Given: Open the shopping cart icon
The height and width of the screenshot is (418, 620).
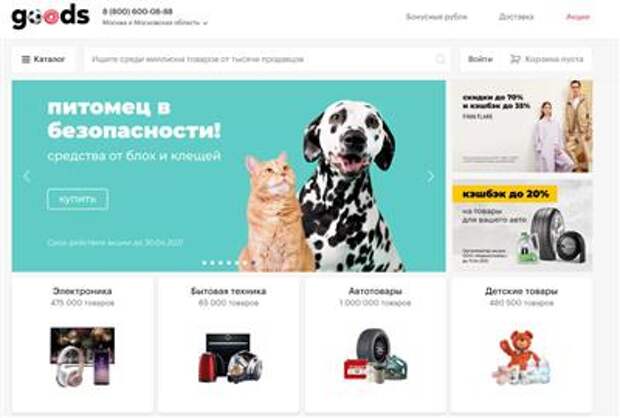Looking at the screenshot, I should [515, 59].
